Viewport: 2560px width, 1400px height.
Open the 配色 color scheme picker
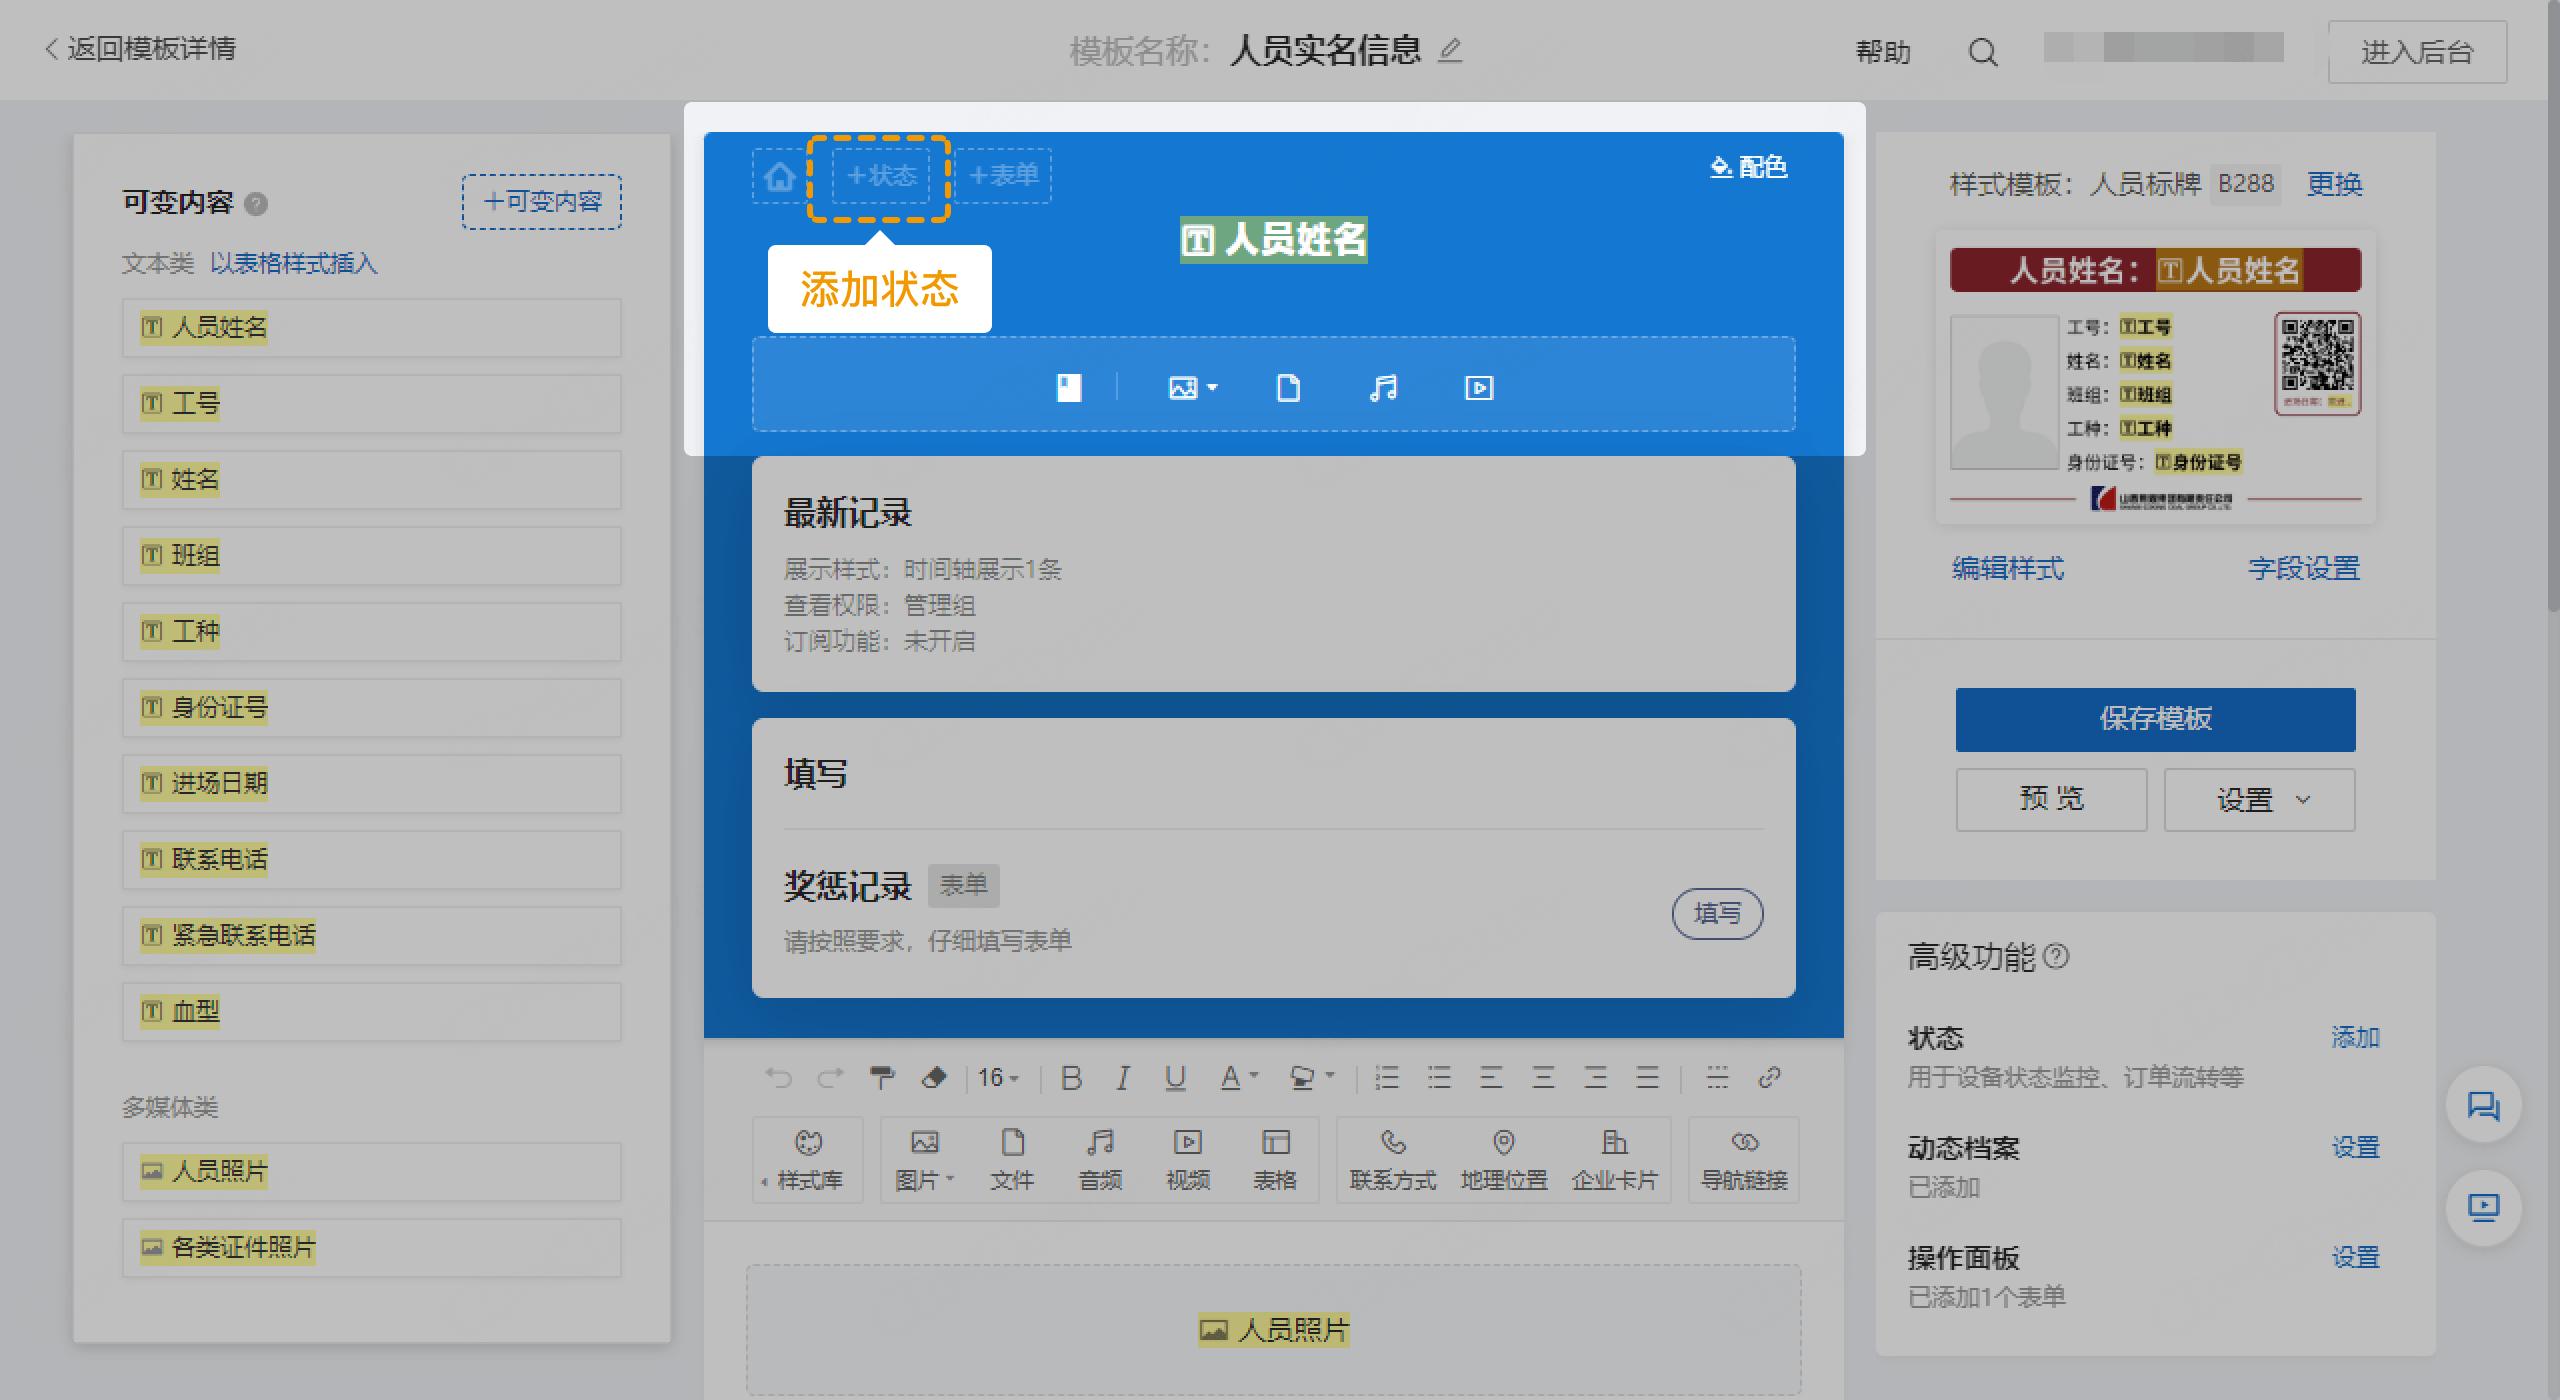(x=1750, y=167)
